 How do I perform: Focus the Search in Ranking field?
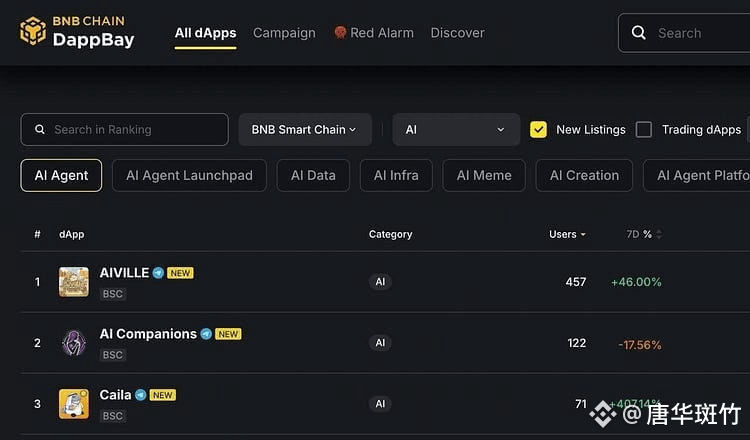point(124,130)
